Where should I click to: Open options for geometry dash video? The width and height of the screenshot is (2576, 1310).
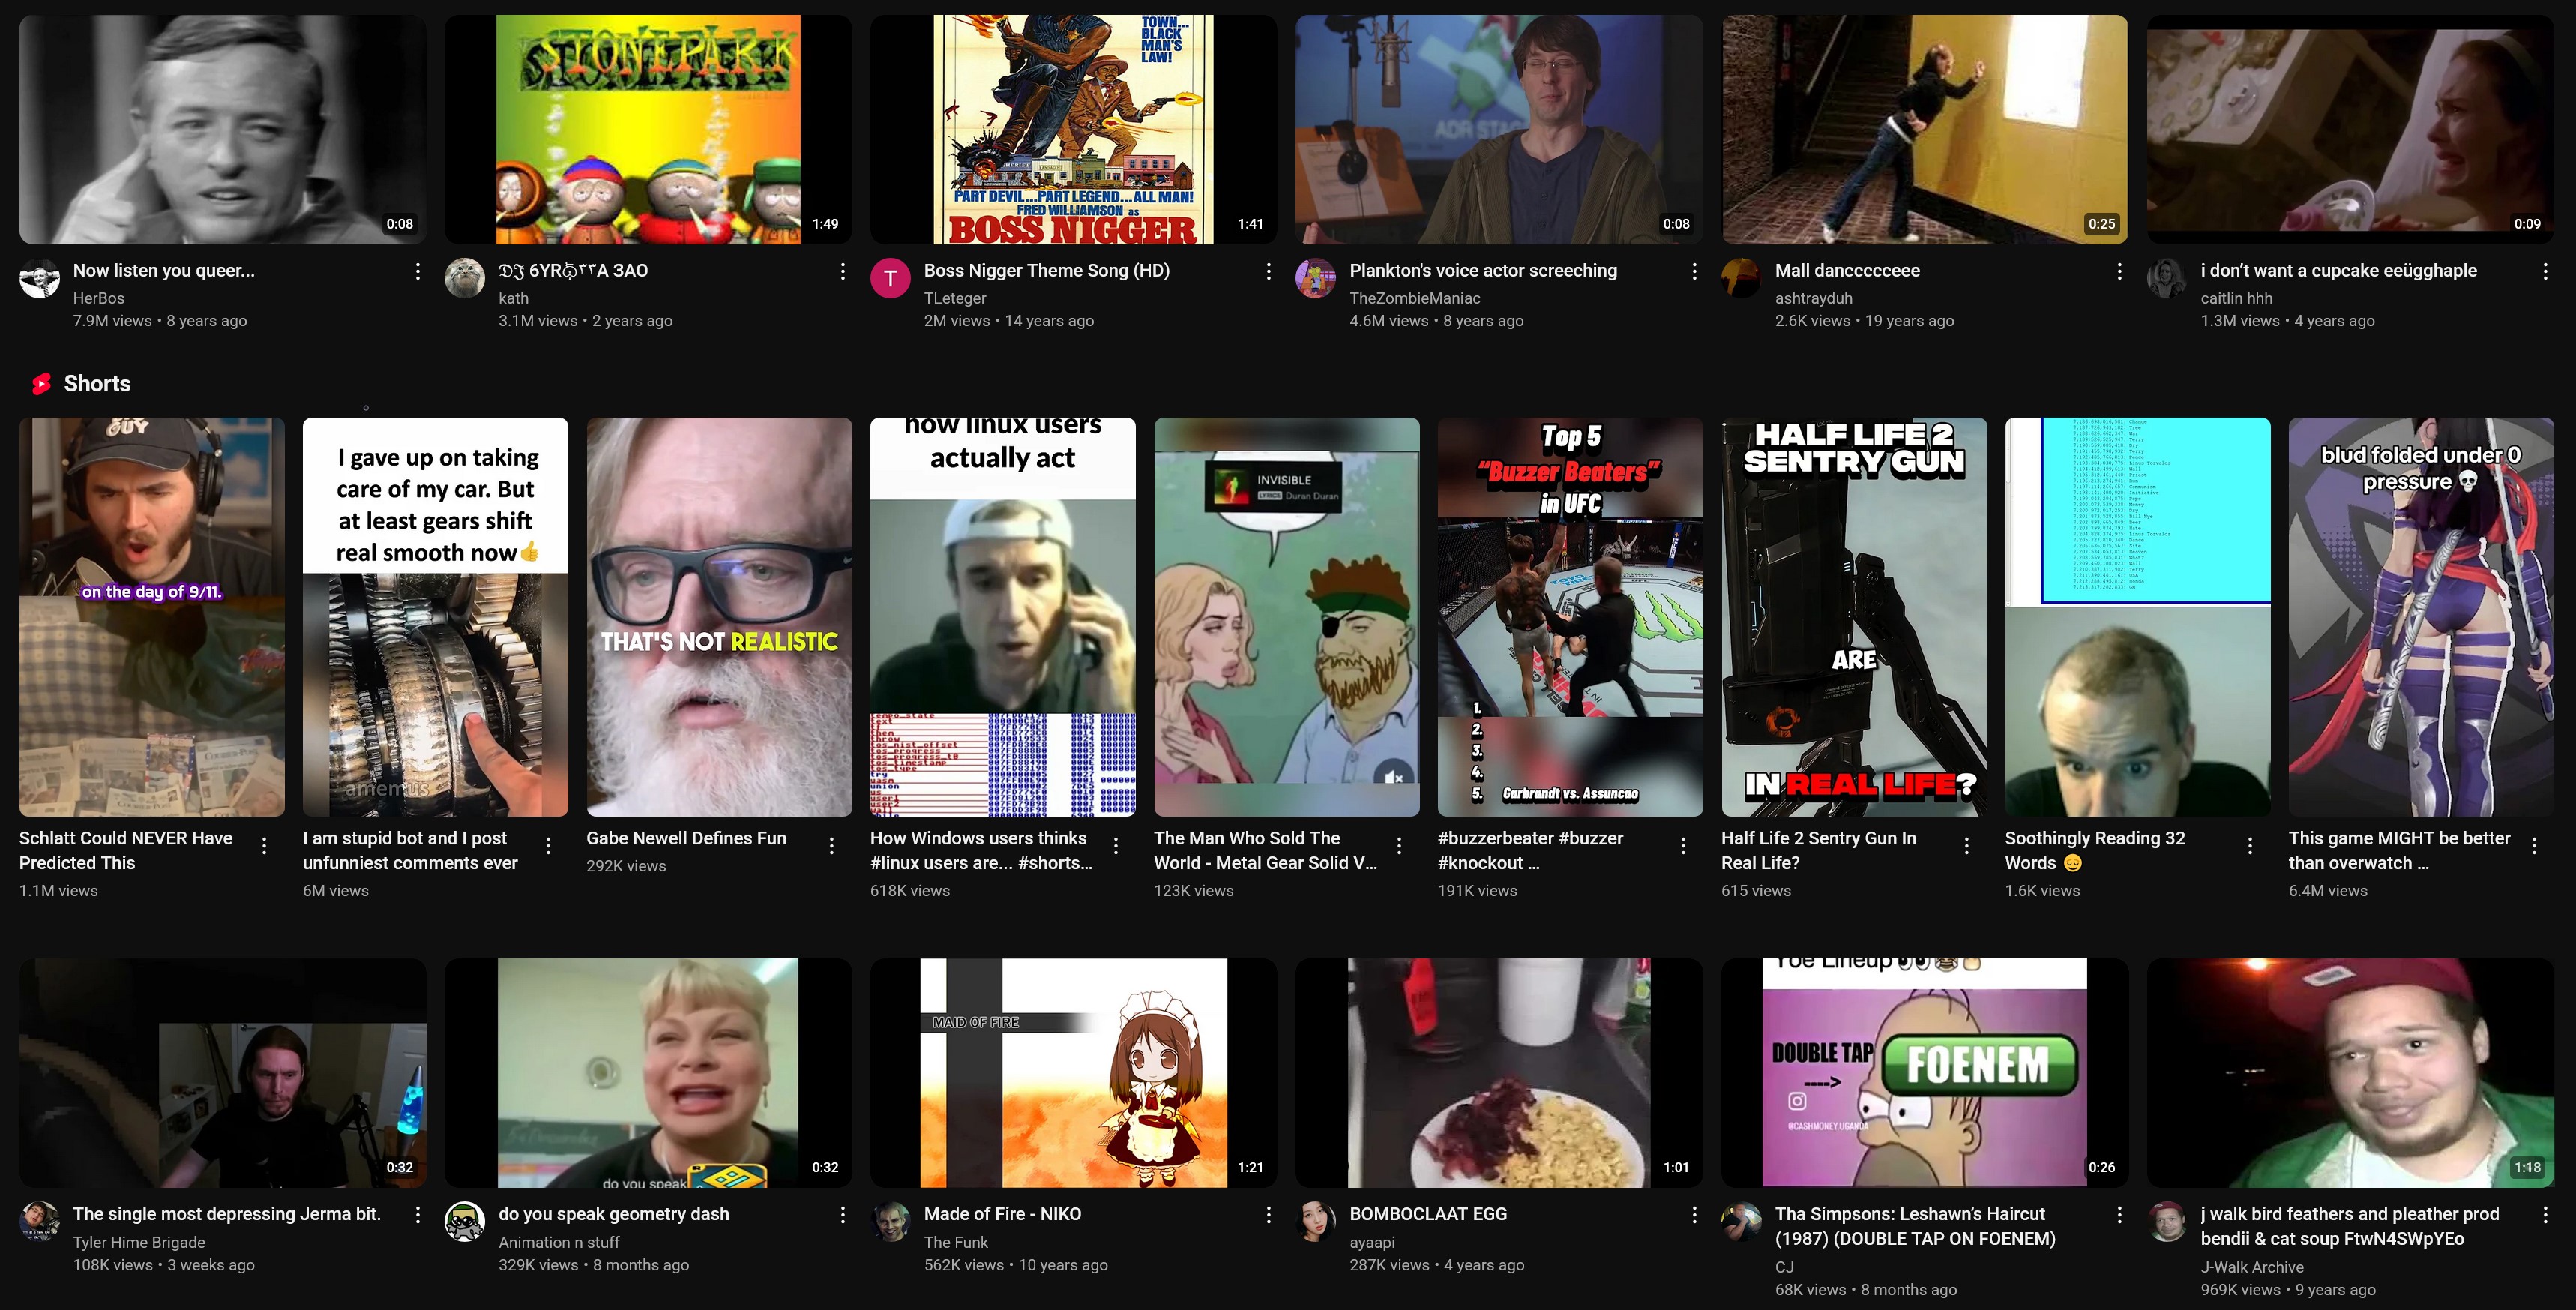point(843,1214)
